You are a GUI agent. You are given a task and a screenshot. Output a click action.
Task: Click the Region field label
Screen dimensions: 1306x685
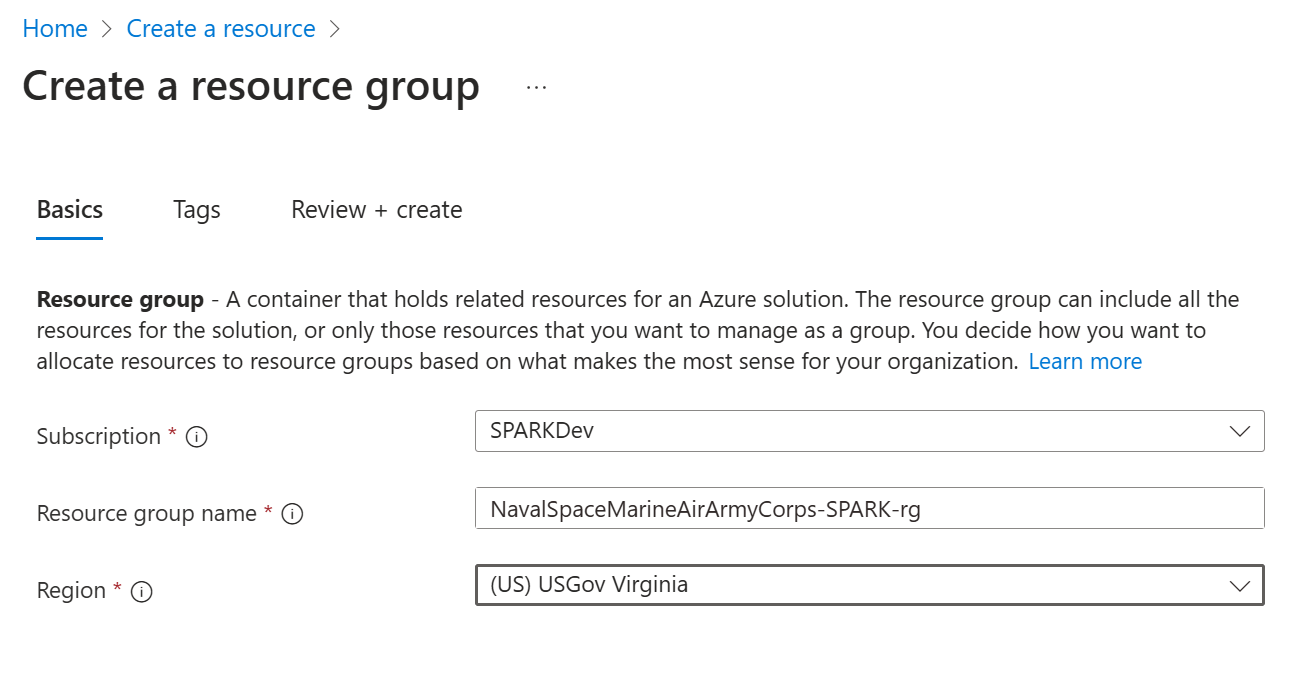(x=71, y=591)
